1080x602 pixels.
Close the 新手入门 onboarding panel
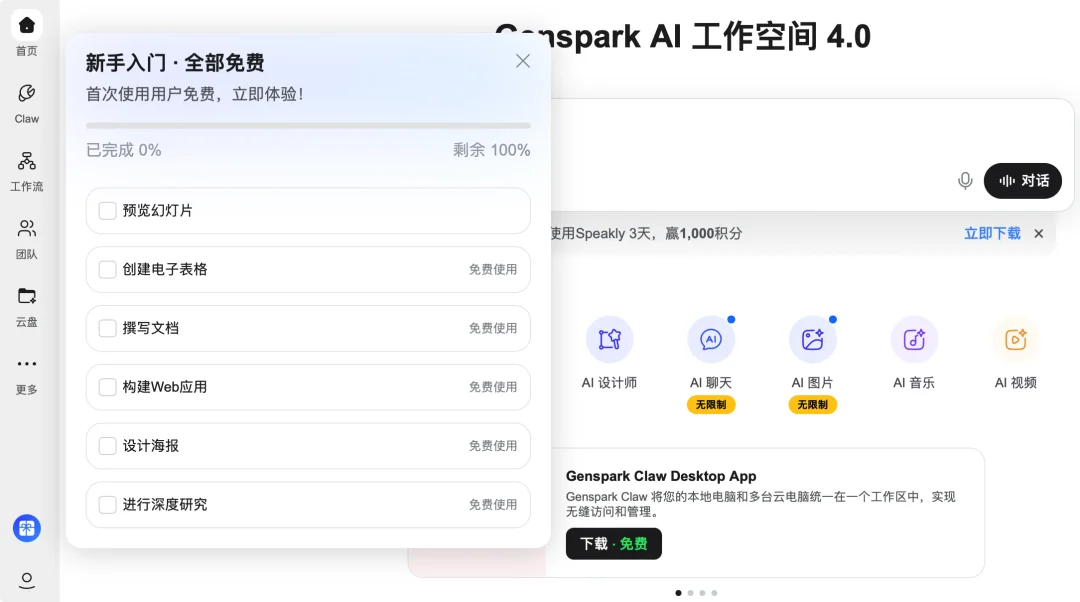pos(523,61)
